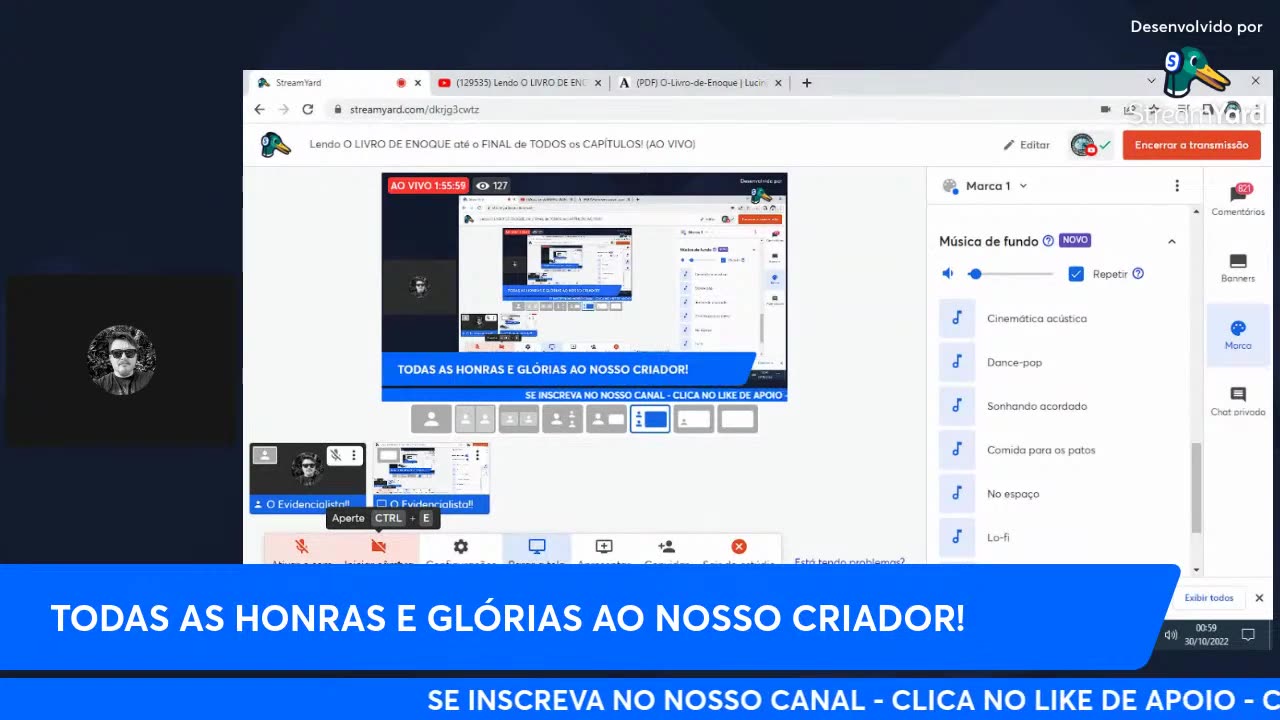1280x720 pixels.
Task: Open three-dot menu on camera thumbnail
Action: (x=354, y=455)
